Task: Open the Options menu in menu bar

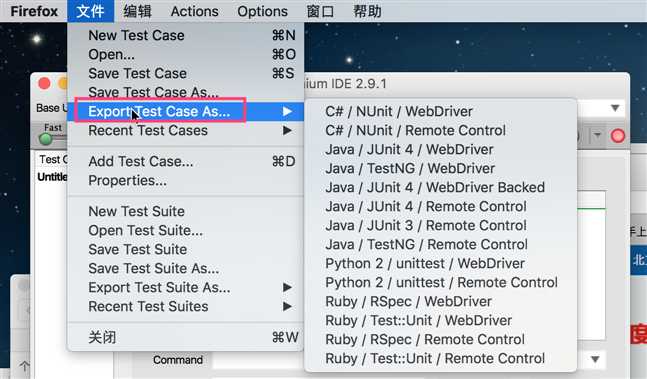Action: (262, 11)
